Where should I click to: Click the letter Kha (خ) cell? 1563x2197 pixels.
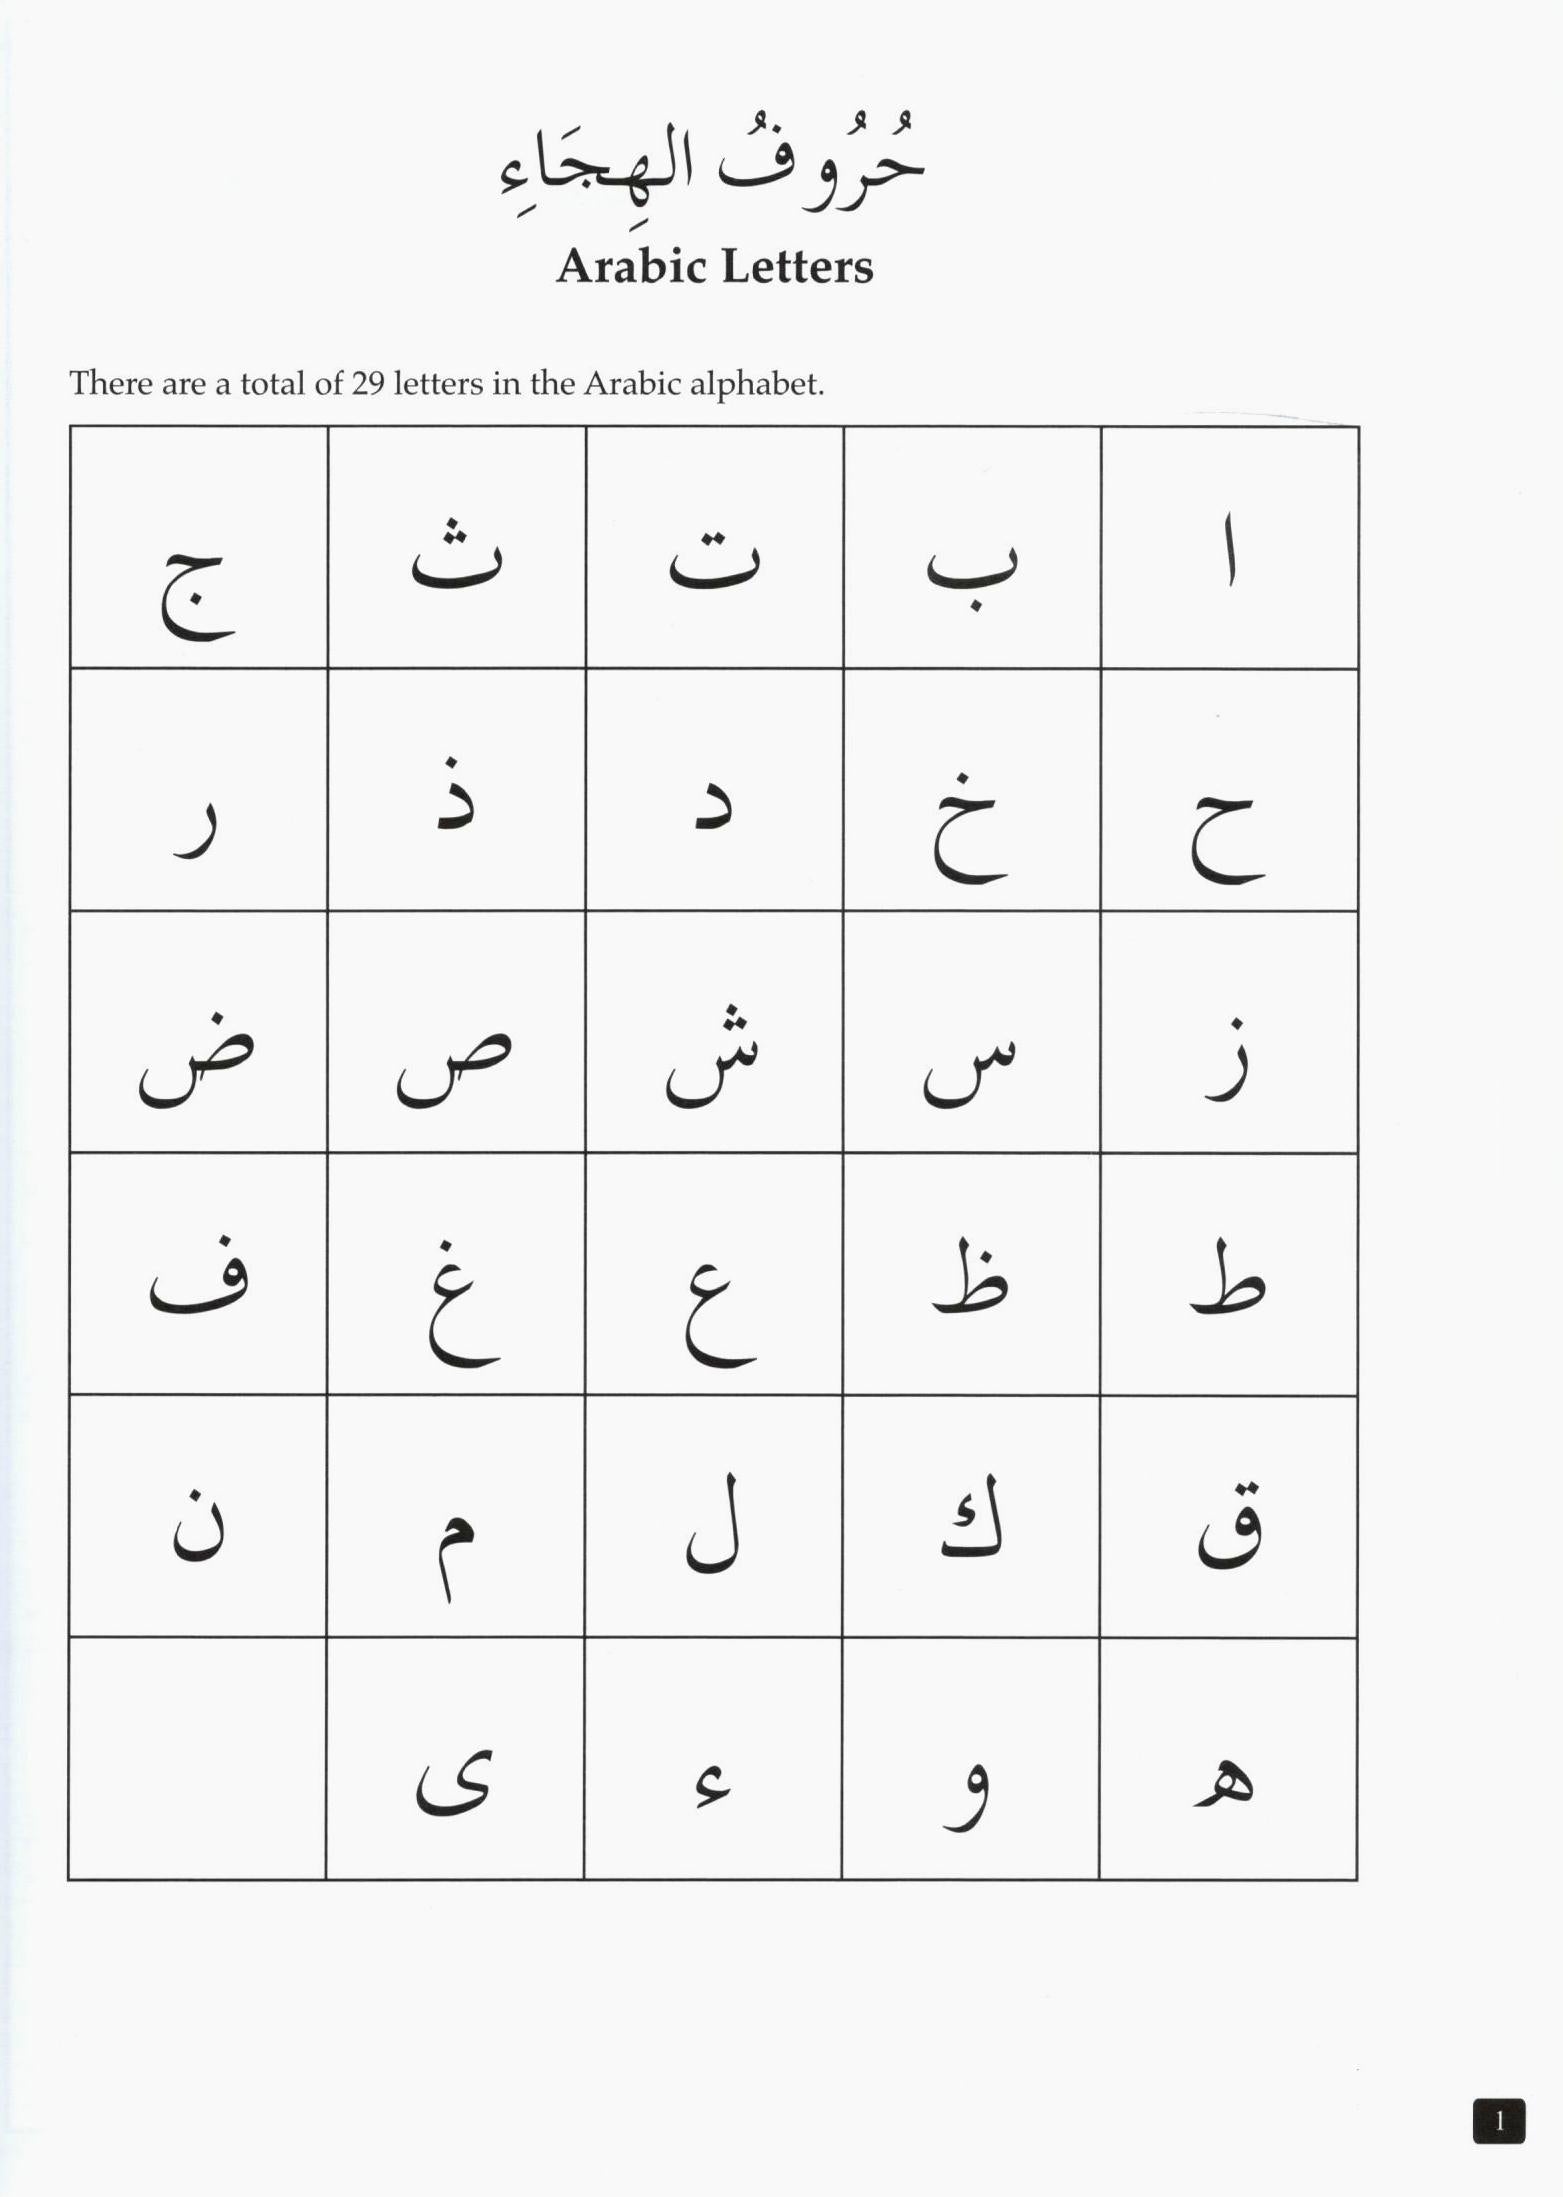tap(972, 790)
